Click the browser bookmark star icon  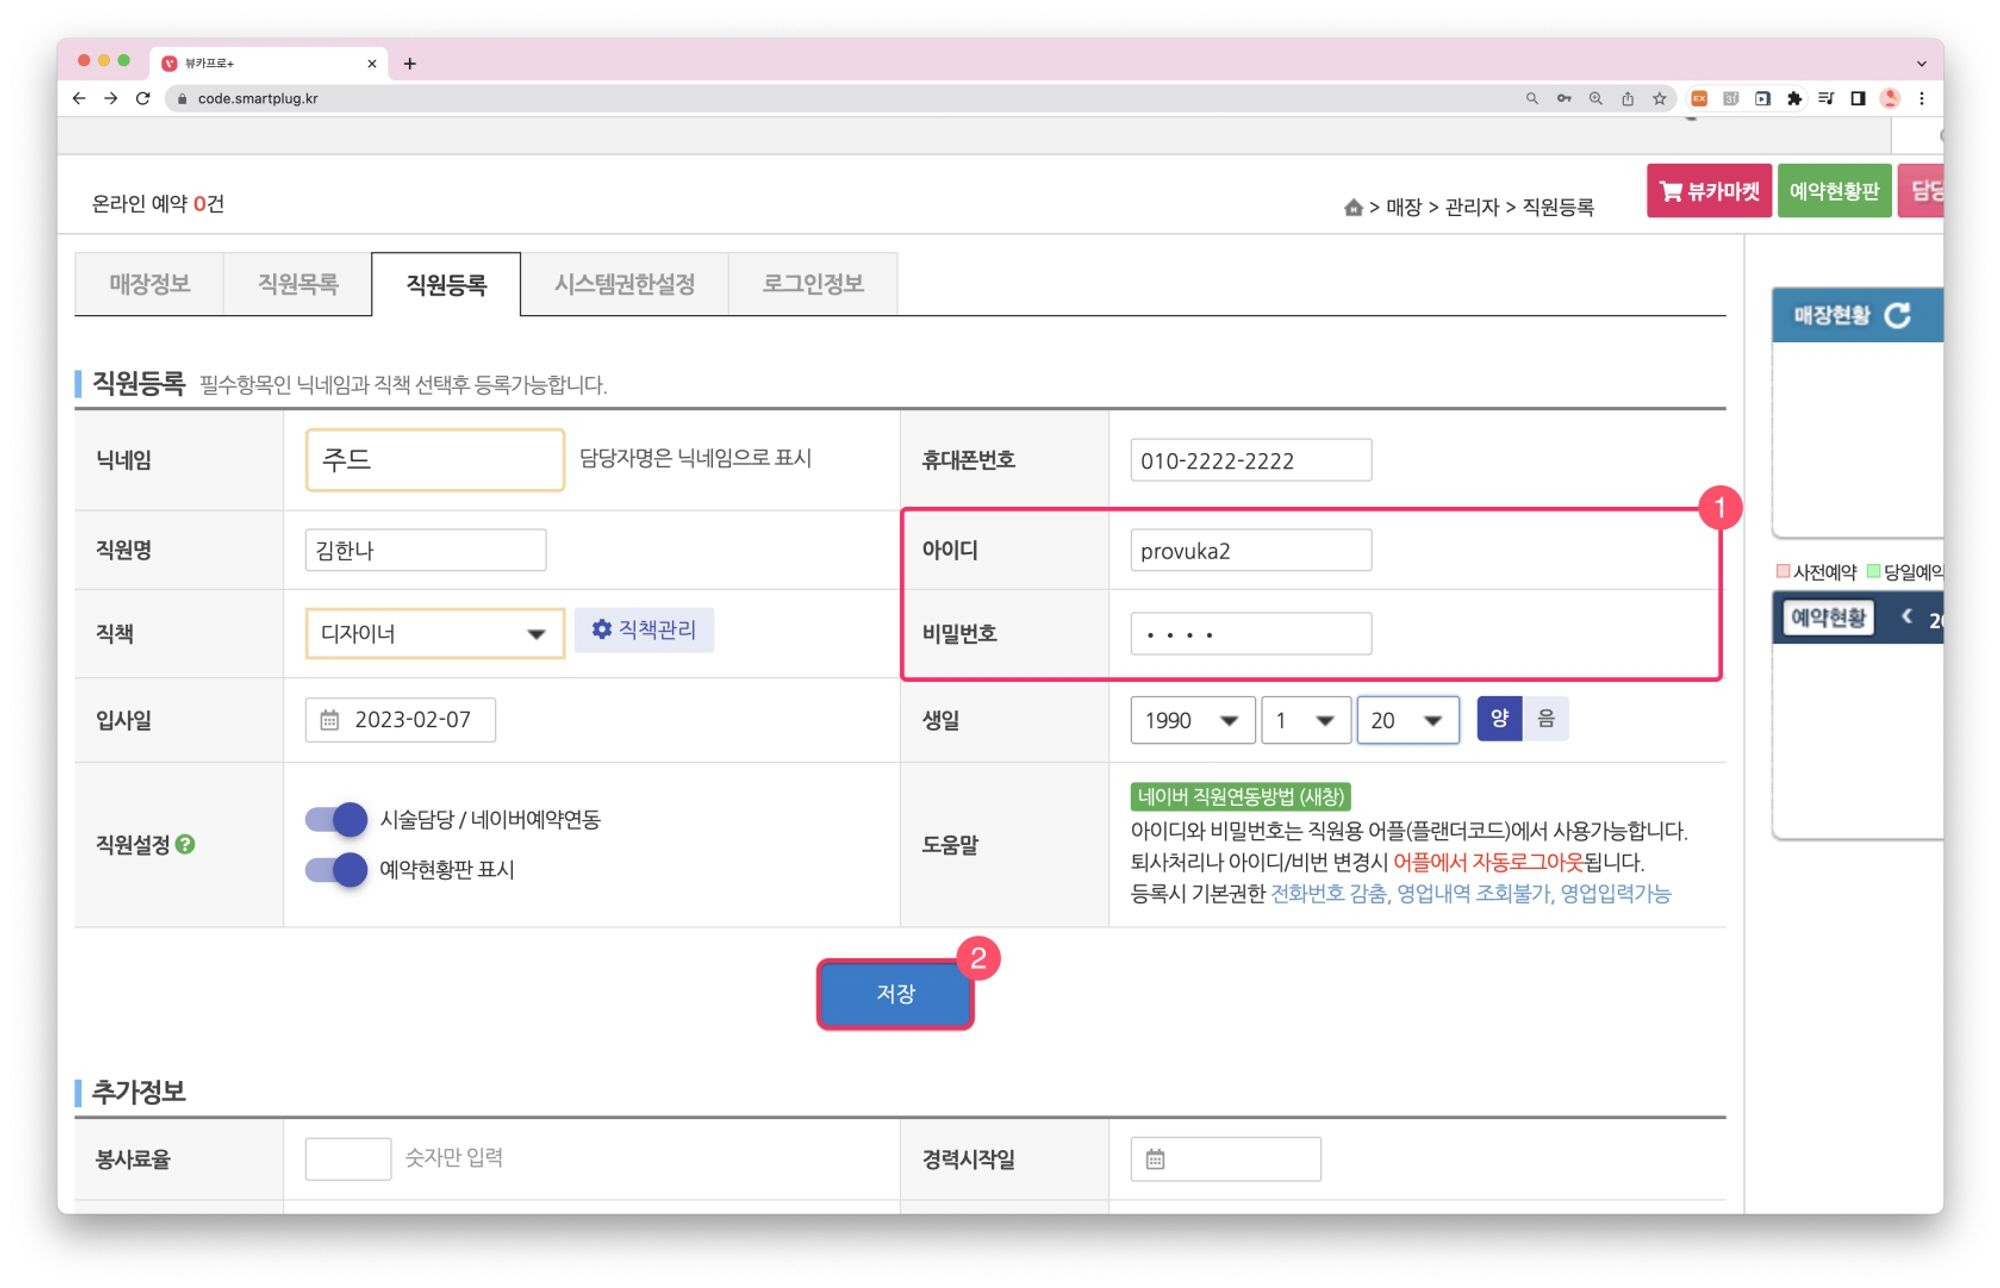1660,98
